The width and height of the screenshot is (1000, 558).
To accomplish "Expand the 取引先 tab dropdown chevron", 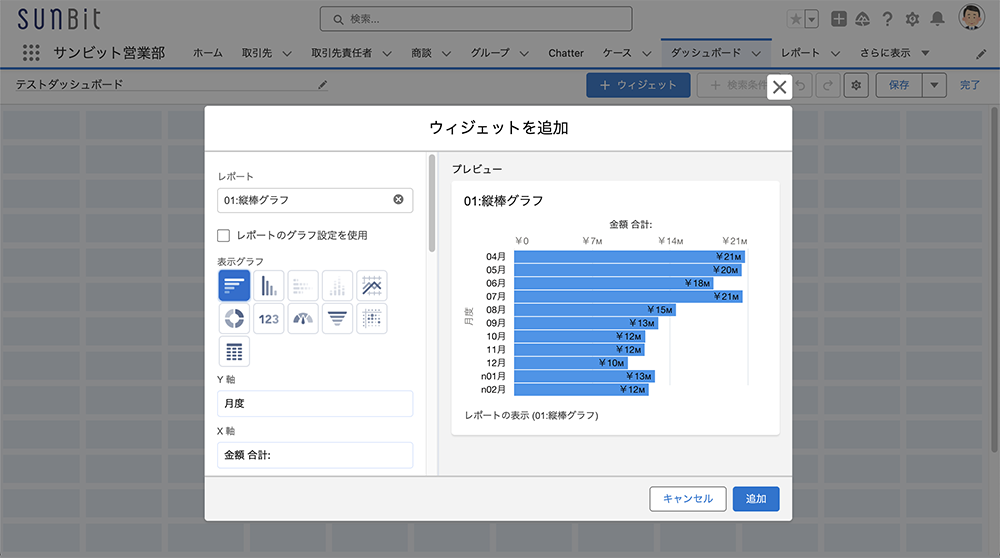I will point(287,54).
